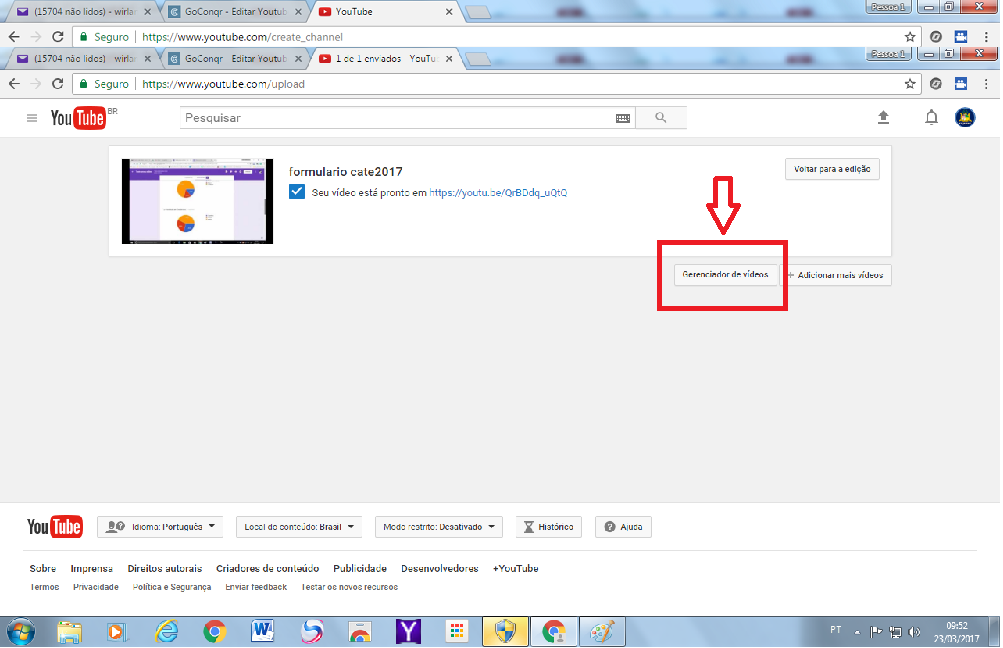Open the 'Sobre' footer link
1003x648 pixels.
tap(43, 569)
